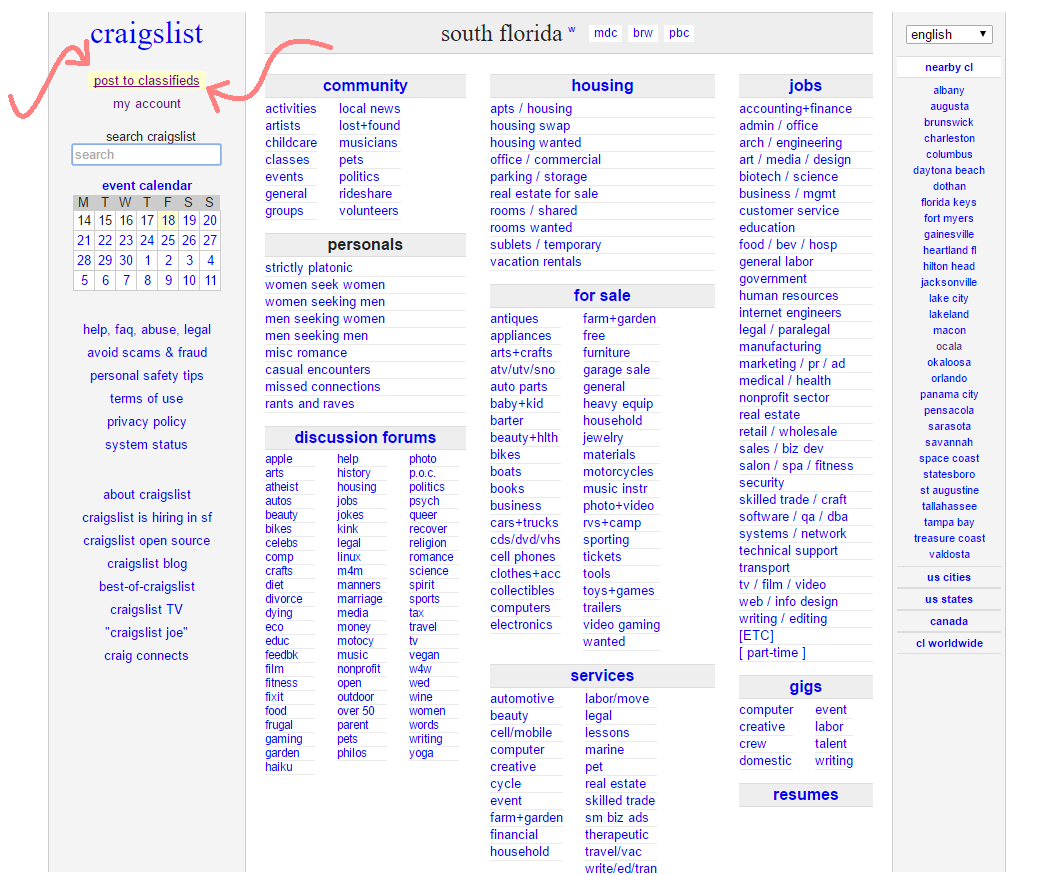Browse childcare listings
Viewport: 1054px width, 875px height.
(x=290, y=142)
